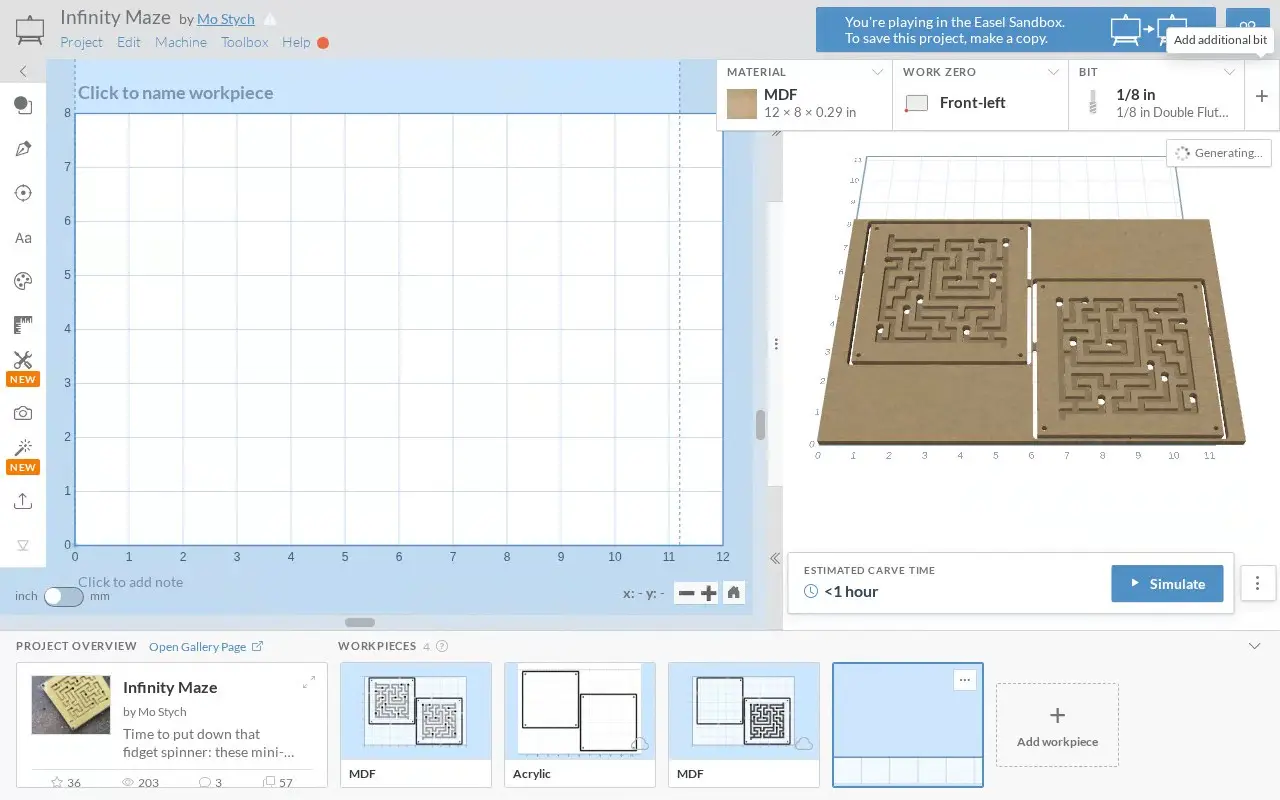This screenshot has width=1280, height=800.
Task: Toggle units between inch and mm
Action: (64, 596)
